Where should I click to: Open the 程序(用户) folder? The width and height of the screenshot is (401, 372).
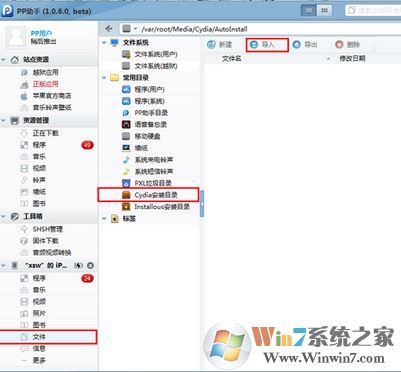pyautogui.click(x=150, y=89)
